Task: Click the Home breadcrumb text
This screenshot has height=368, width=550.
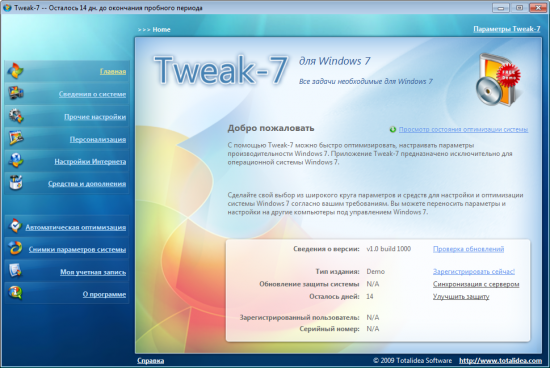Action: pyautogui.click(x=161, y=30)
